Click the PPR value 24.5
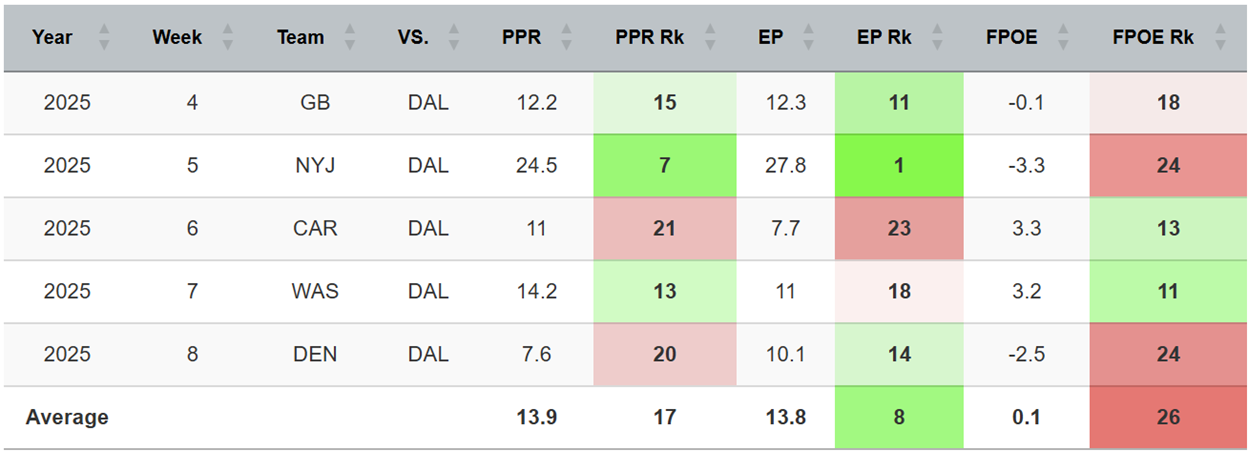Image resolution: width=1248 pixels, height=451 pixels. click(536, 165)
